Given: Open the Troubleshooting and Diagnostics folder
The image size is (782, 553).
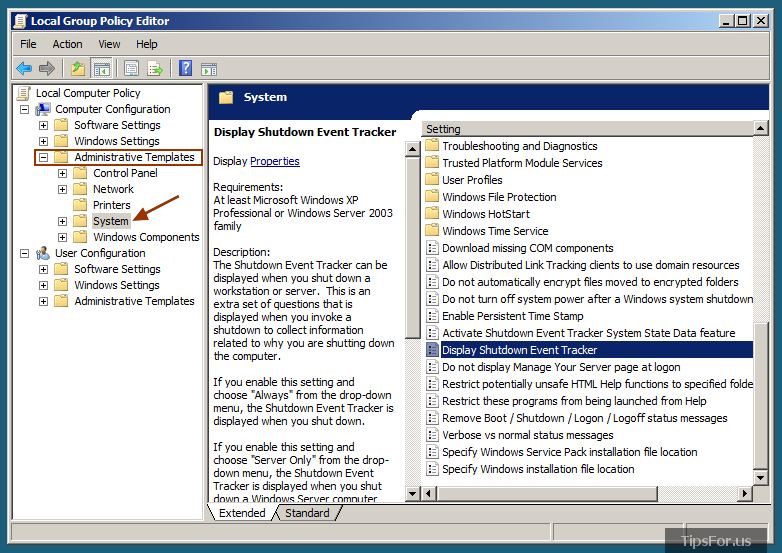Looking at the screenshot, I should pos(520,146).
